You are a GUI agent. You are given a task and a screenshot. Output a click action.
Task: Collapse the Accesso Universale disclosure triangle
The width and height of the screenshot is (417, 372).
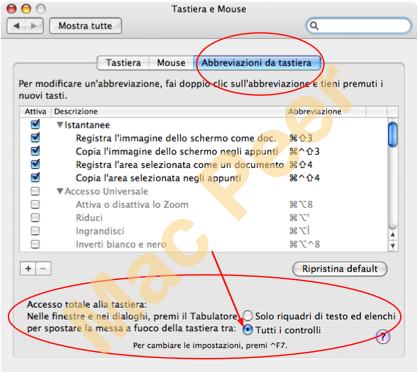(60, 191)
